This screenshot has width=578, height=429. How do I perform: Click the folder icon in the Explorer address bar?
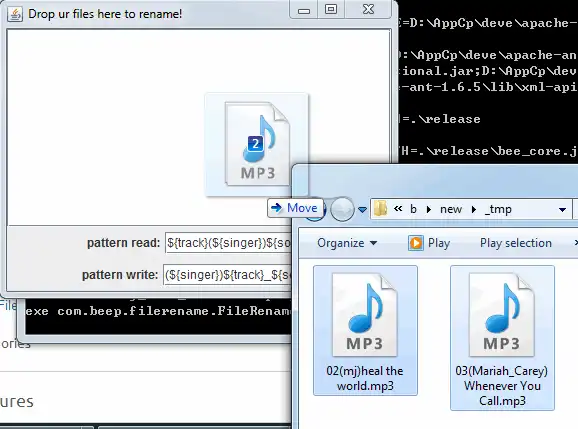380,209
